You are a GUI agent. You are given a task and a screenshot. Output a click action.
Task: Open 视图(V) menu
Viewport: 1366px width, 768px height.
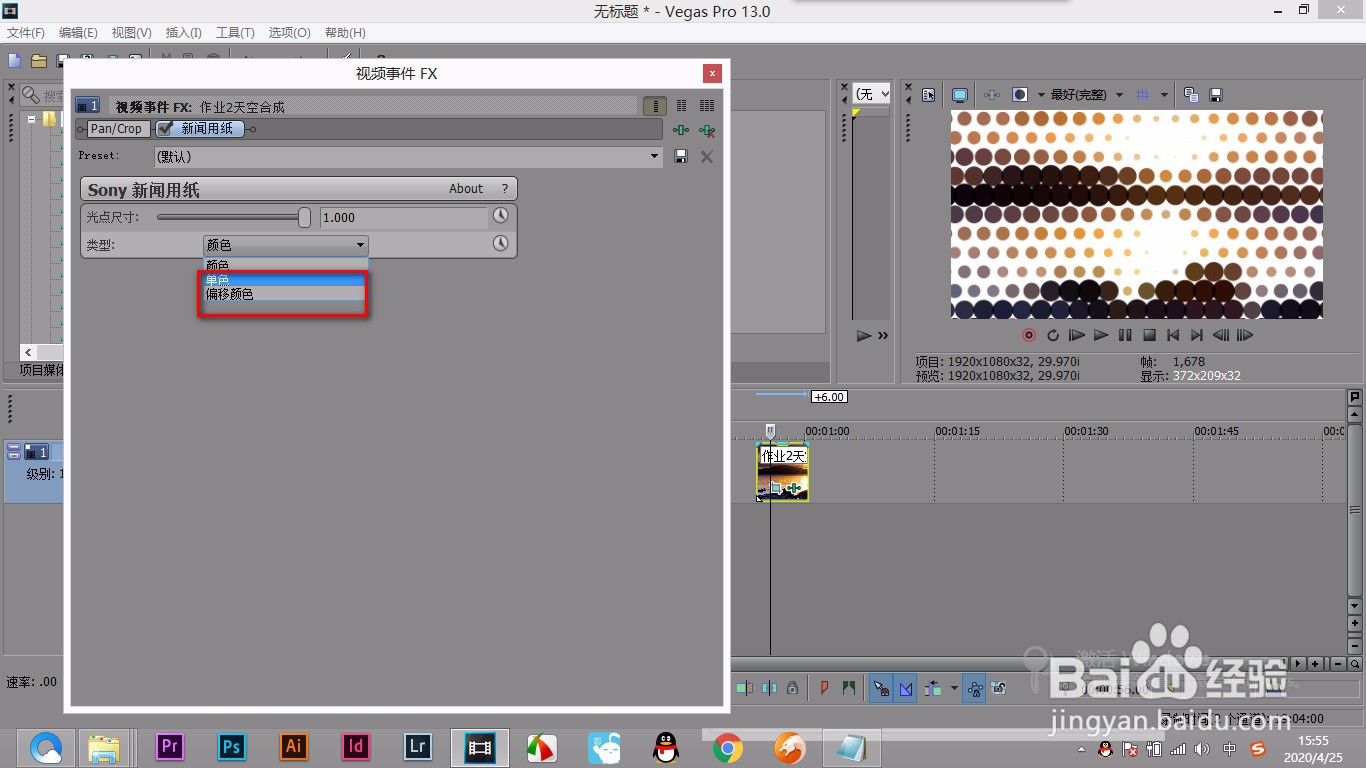click(x=132, y=33)
